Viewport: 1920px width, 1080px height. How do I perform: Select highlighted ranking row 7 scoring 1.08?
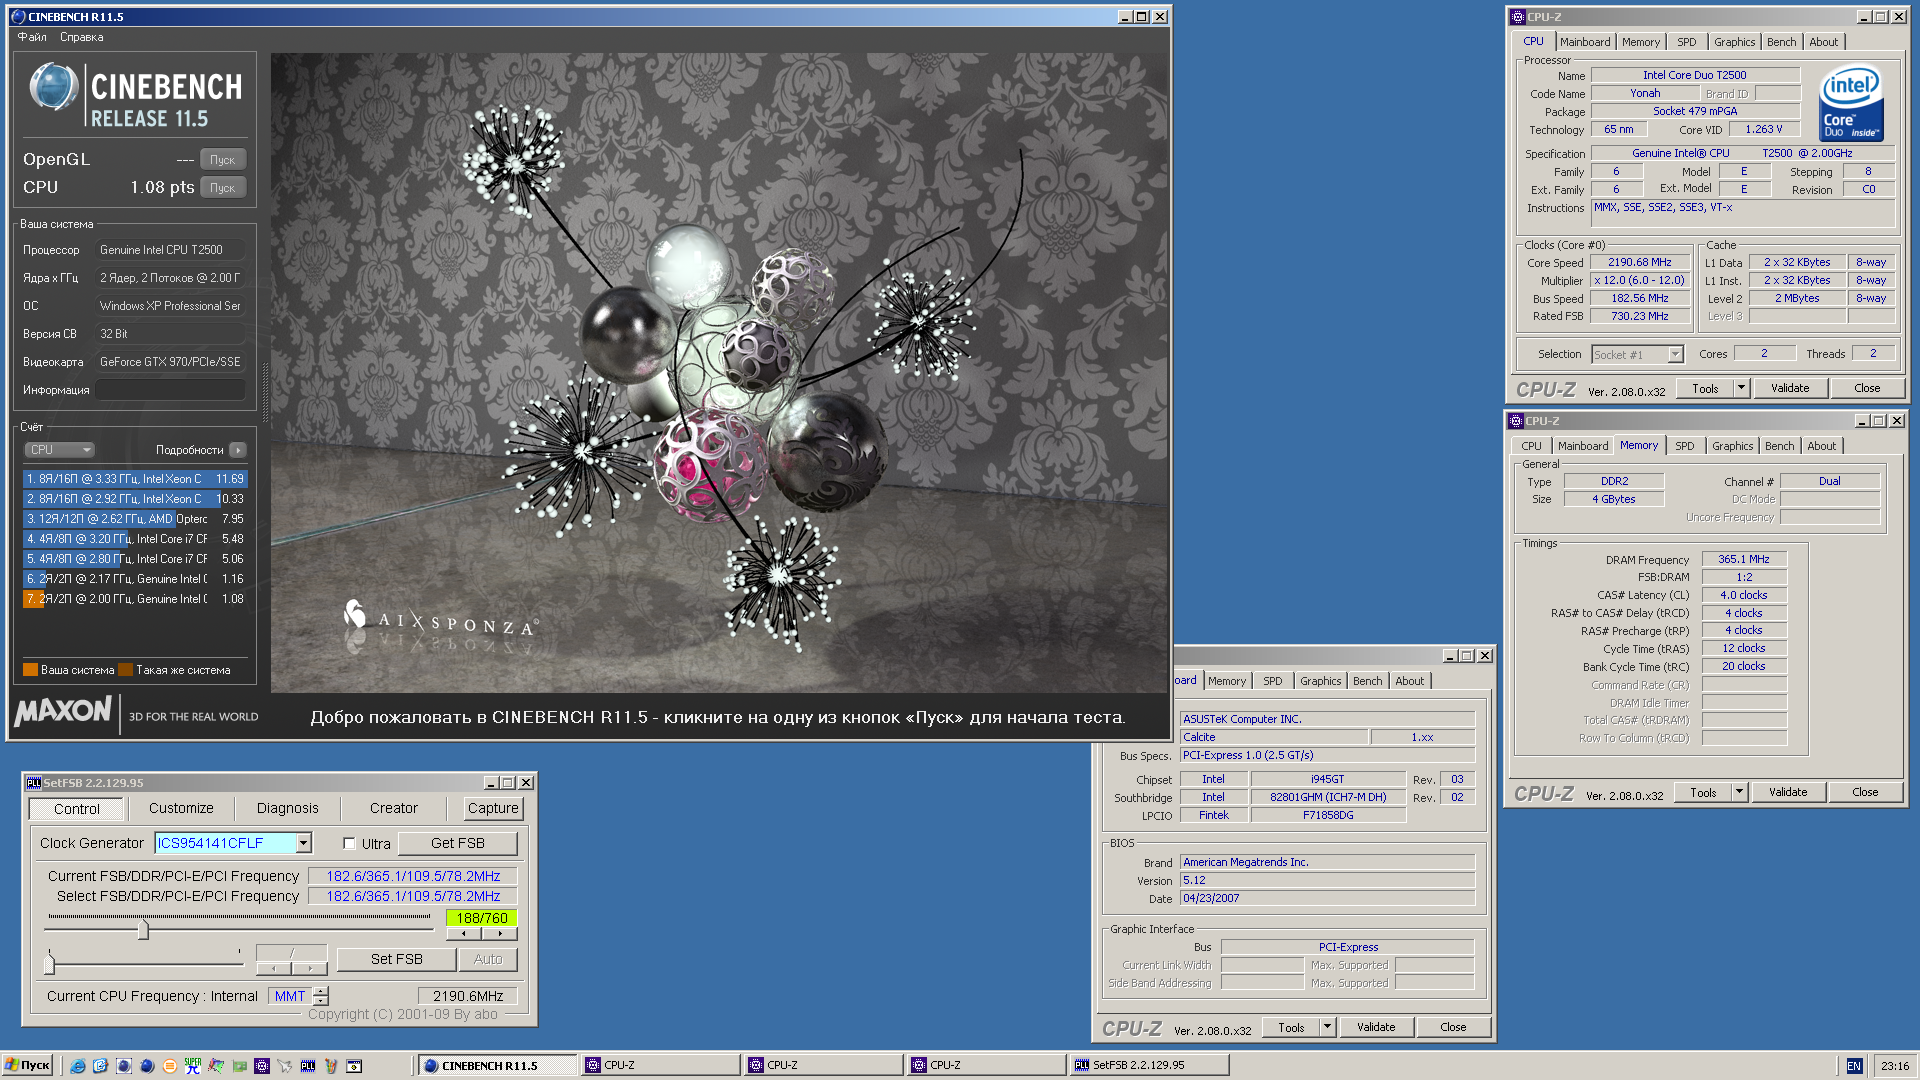[135, 599]
